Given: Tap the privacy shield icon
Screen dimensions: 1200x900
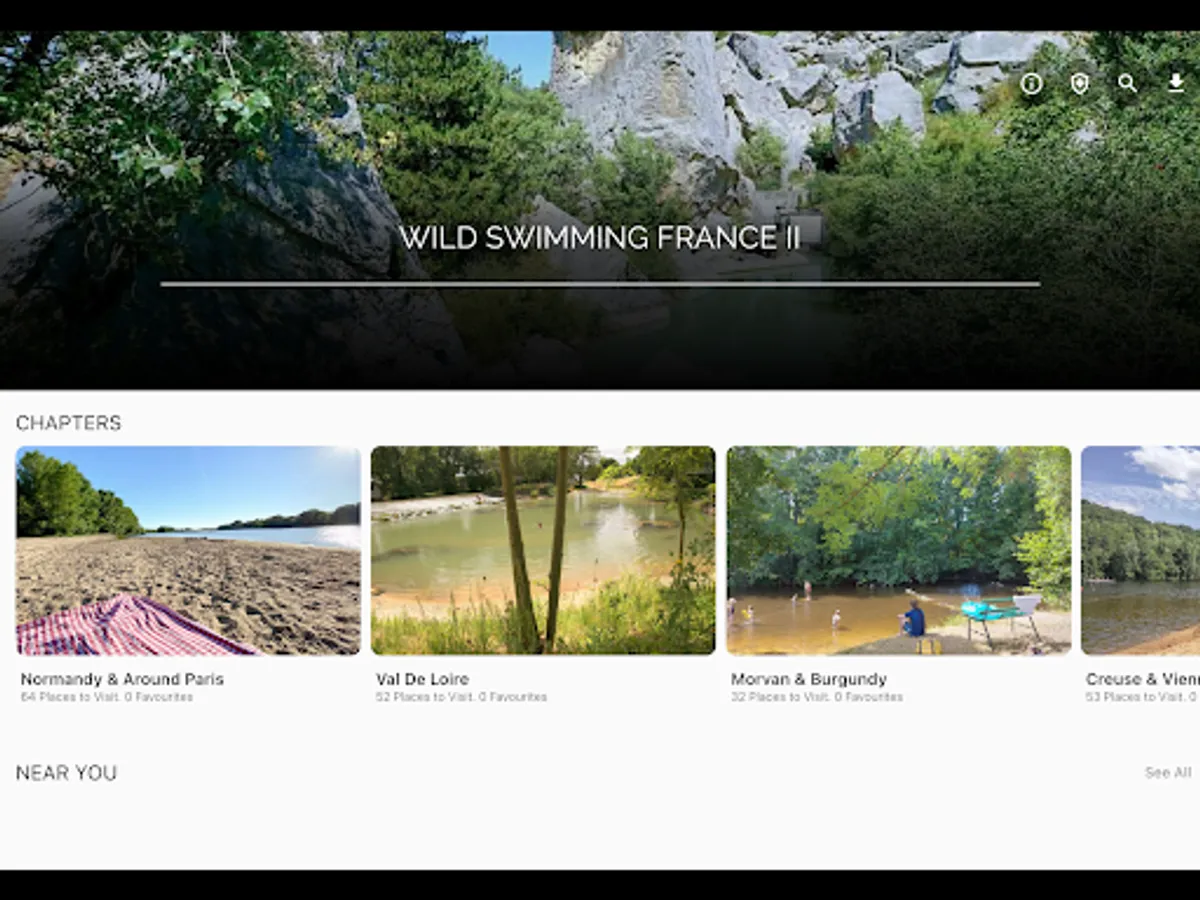Looking at the screenshot, I should [x=1079, y=84].
